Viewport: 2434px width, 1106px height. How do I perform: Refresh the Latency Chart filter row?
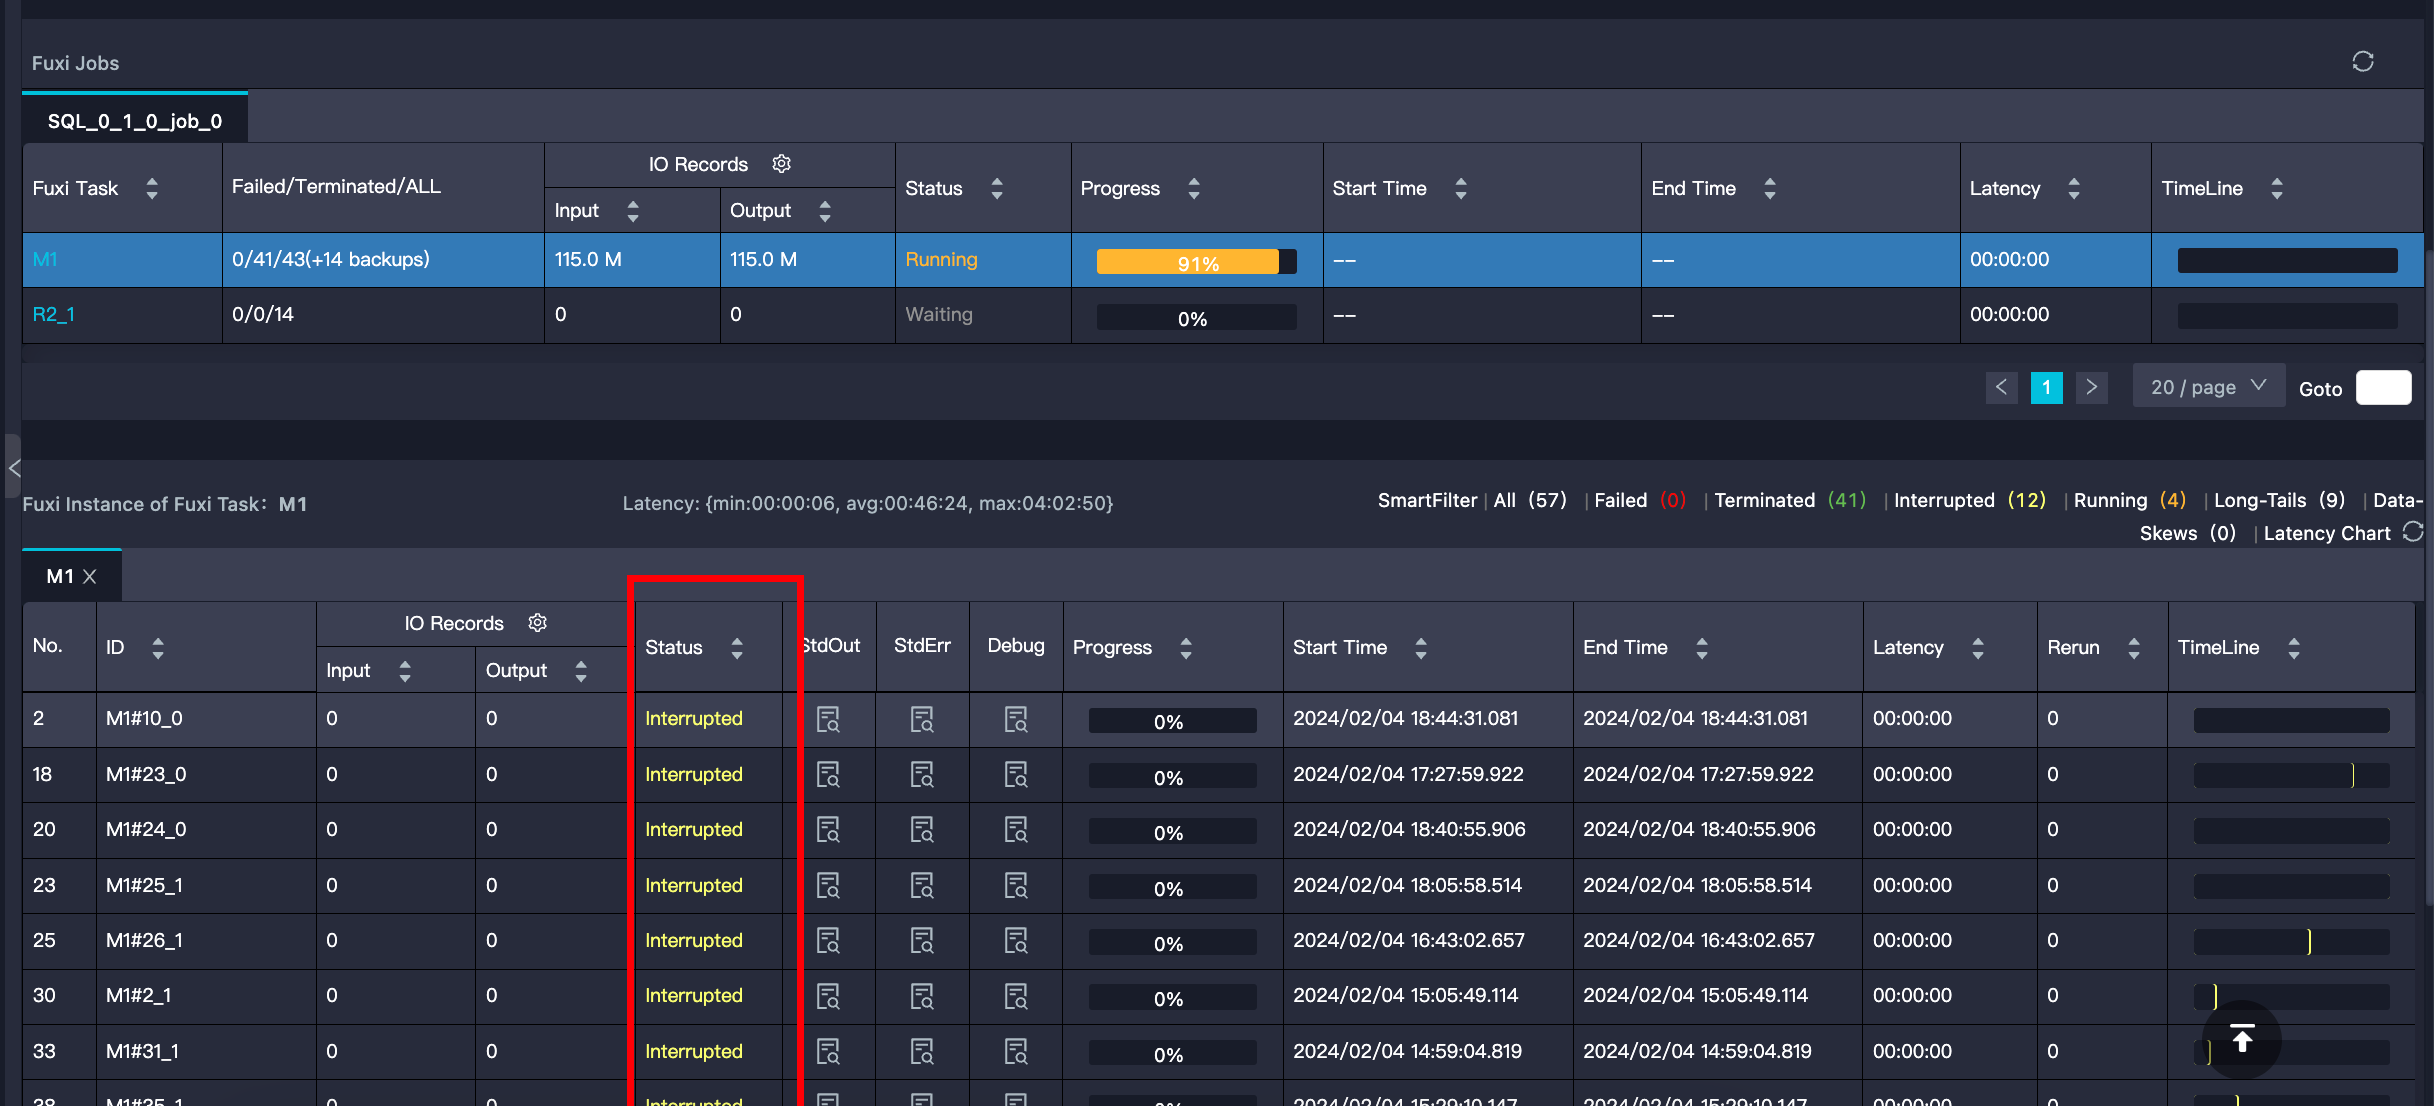(x=2413, y=532)
